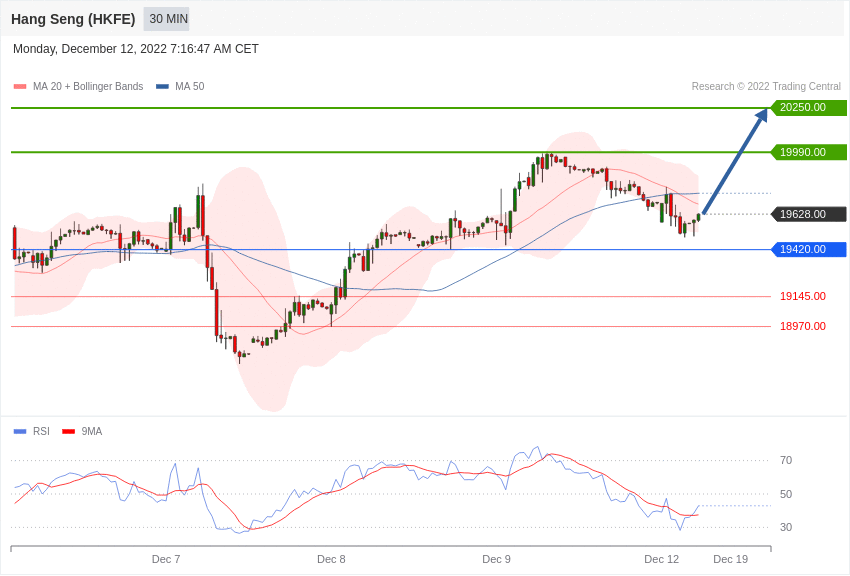Click the Dec 7 date axis label
The image size is (850, 576).
[x=166, y=559]
